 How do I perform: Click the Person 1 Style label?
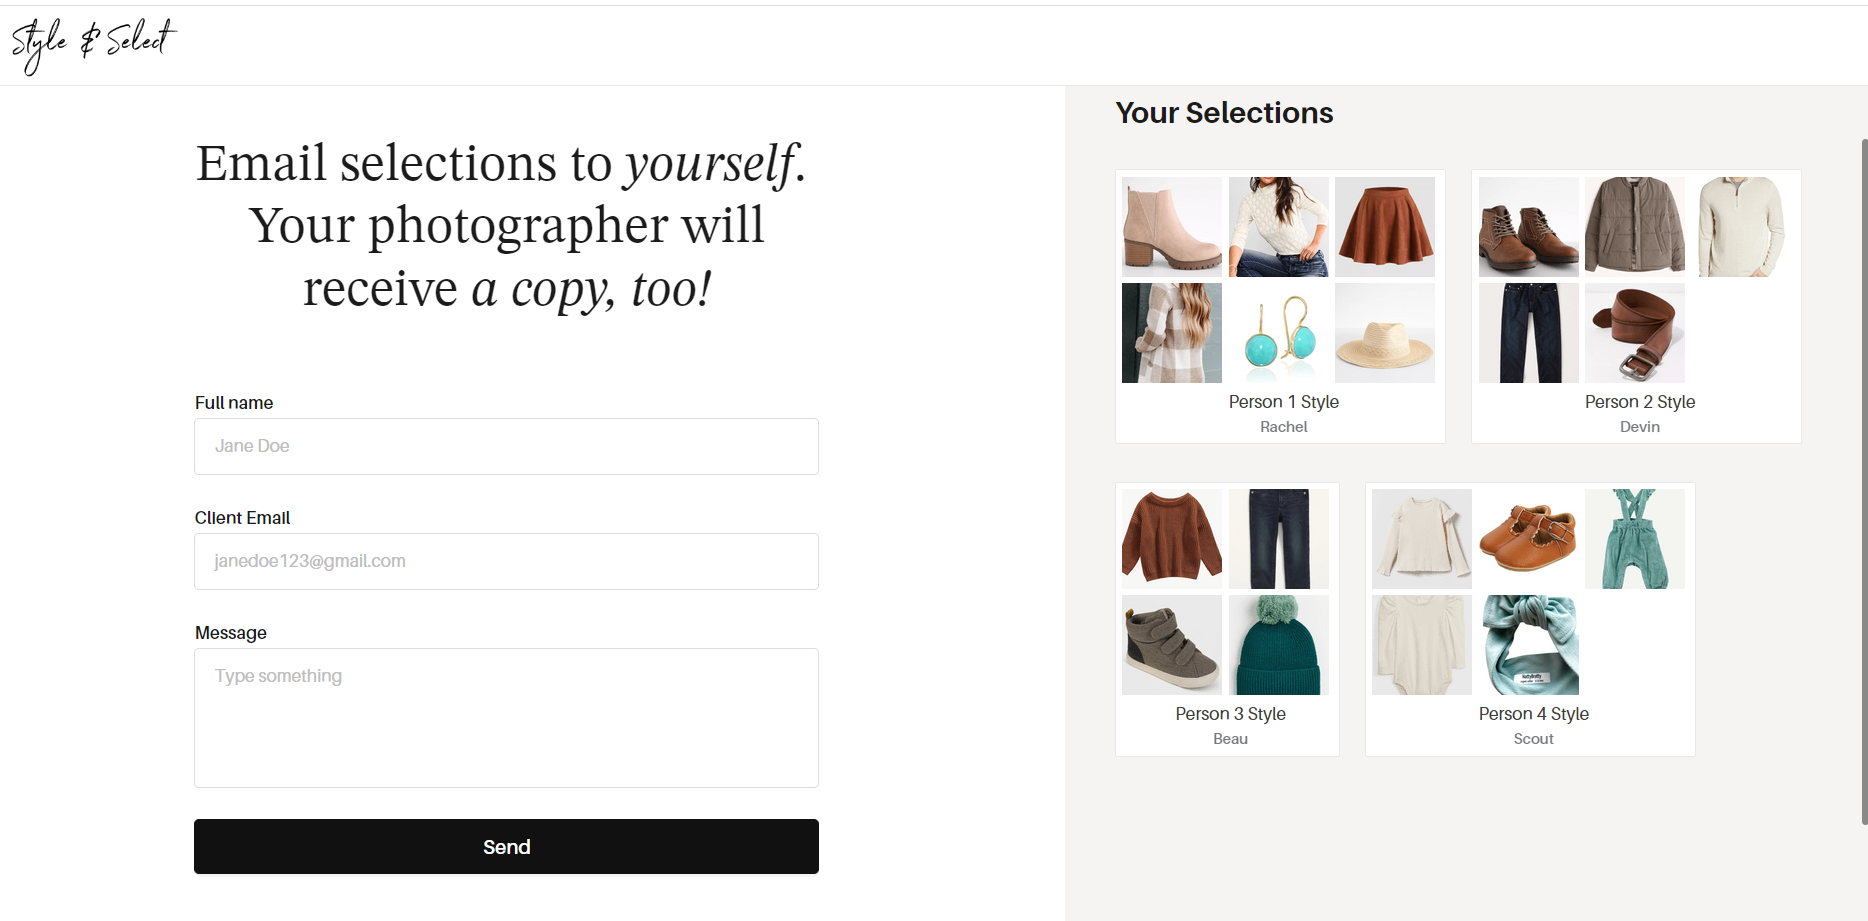click(1284, 402)
